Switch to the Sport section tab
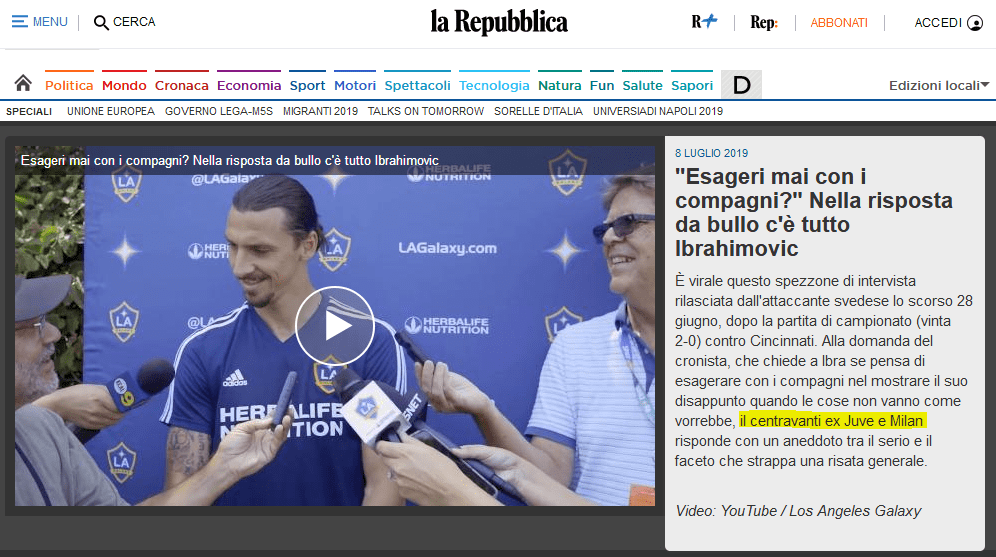Viewport: 996px width, 557px height. point(307,86)
